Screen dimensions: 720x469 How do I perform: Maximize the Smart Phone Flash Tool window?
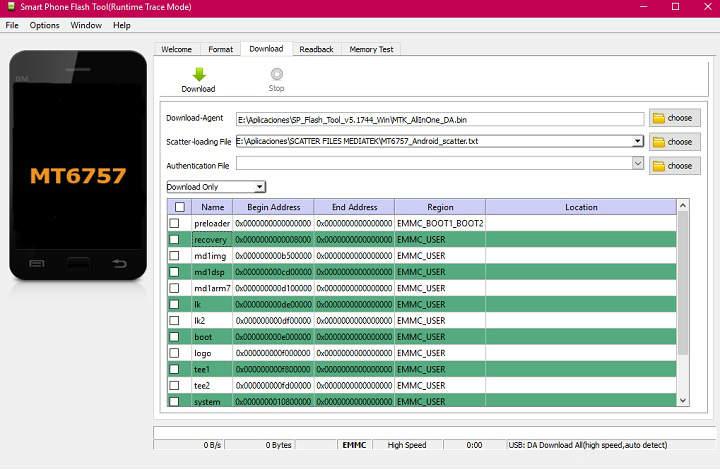(675, 7)
